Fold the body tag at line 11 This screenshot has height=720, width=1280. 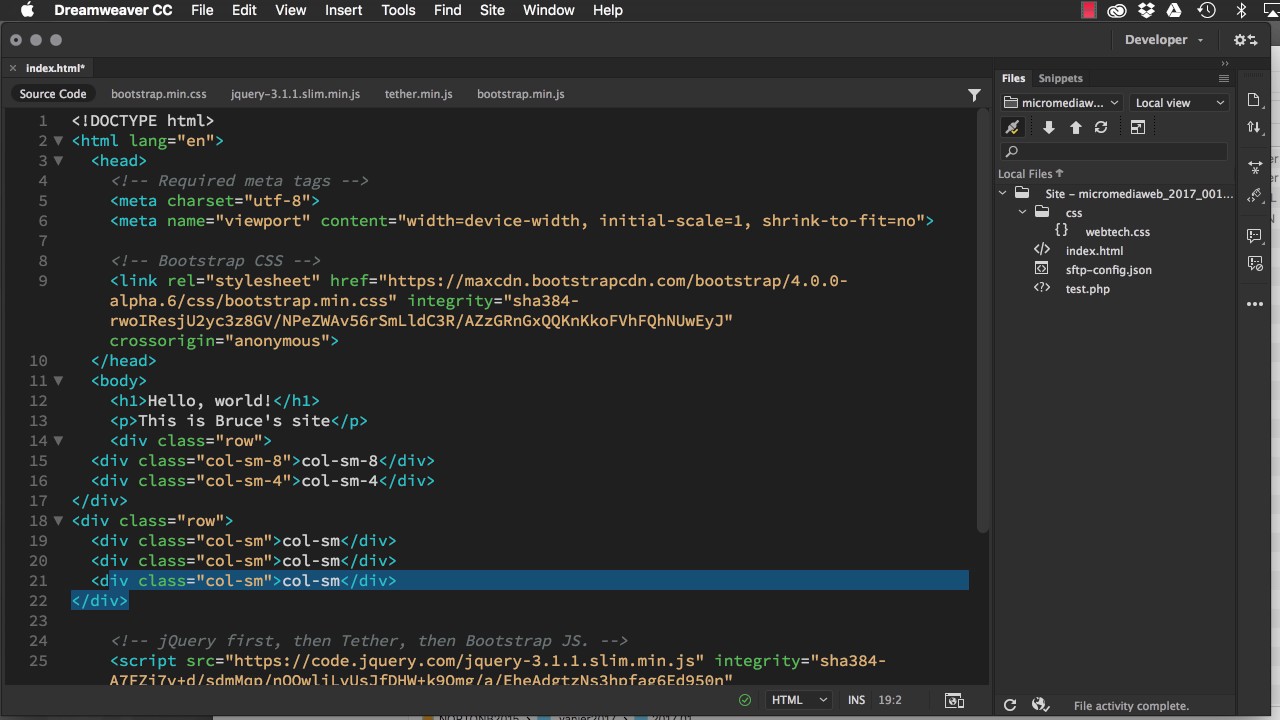58,380
